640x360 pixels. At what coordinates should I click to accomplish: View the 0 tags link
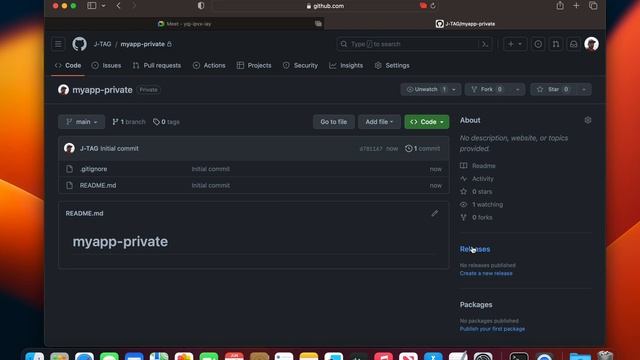point(166,122)
